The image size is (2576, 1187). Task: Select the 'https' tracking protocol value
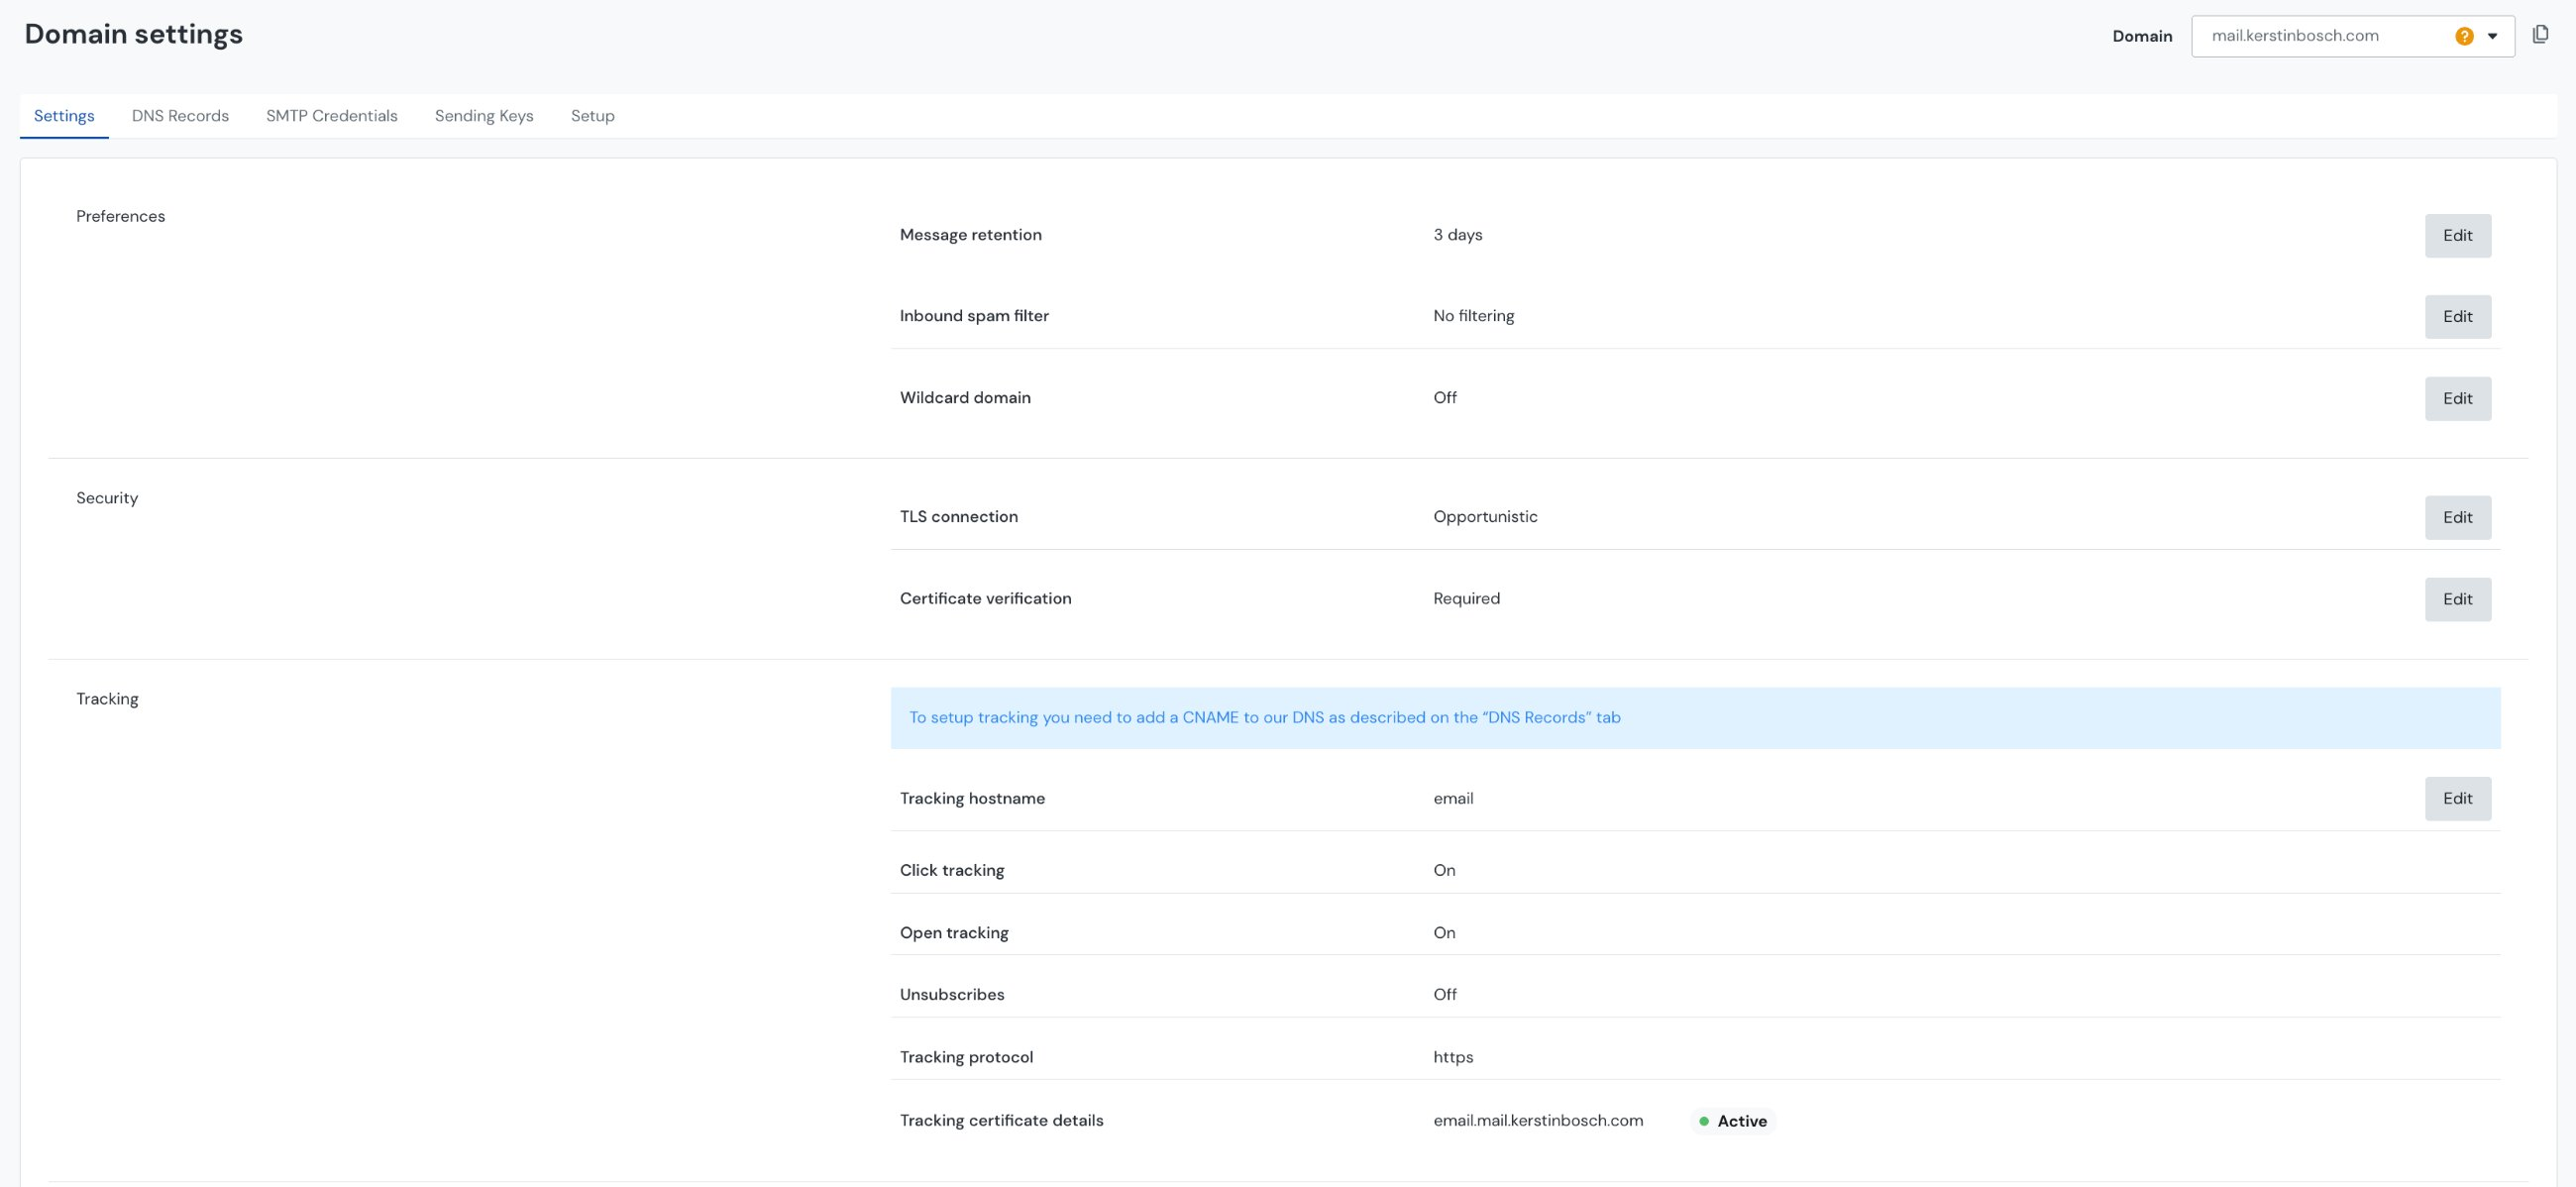pyautogui.click(x=1453, y=1057)
